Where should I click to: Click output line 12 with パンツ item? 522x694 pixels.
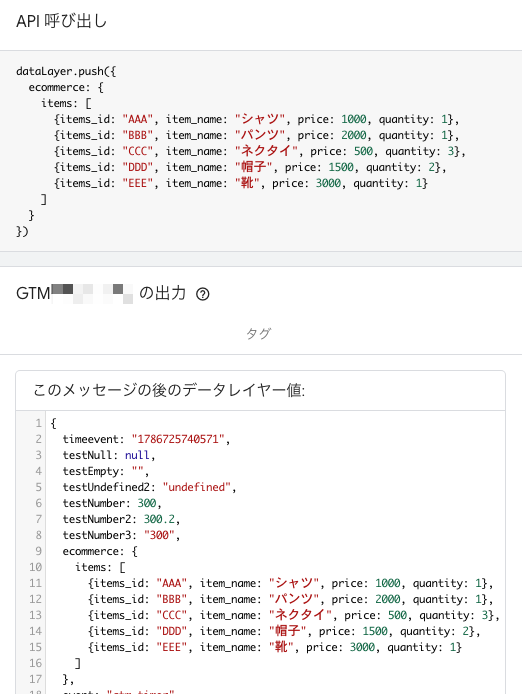tap(290, 599)
